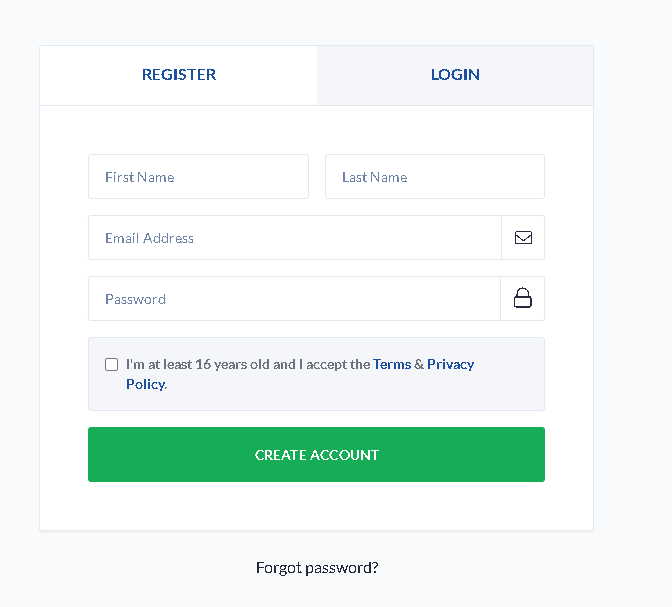The height and width of the screenshot is (607, 672).
Task: Select the "Last Name" placeholder text
Action: (x=375, y=178)
